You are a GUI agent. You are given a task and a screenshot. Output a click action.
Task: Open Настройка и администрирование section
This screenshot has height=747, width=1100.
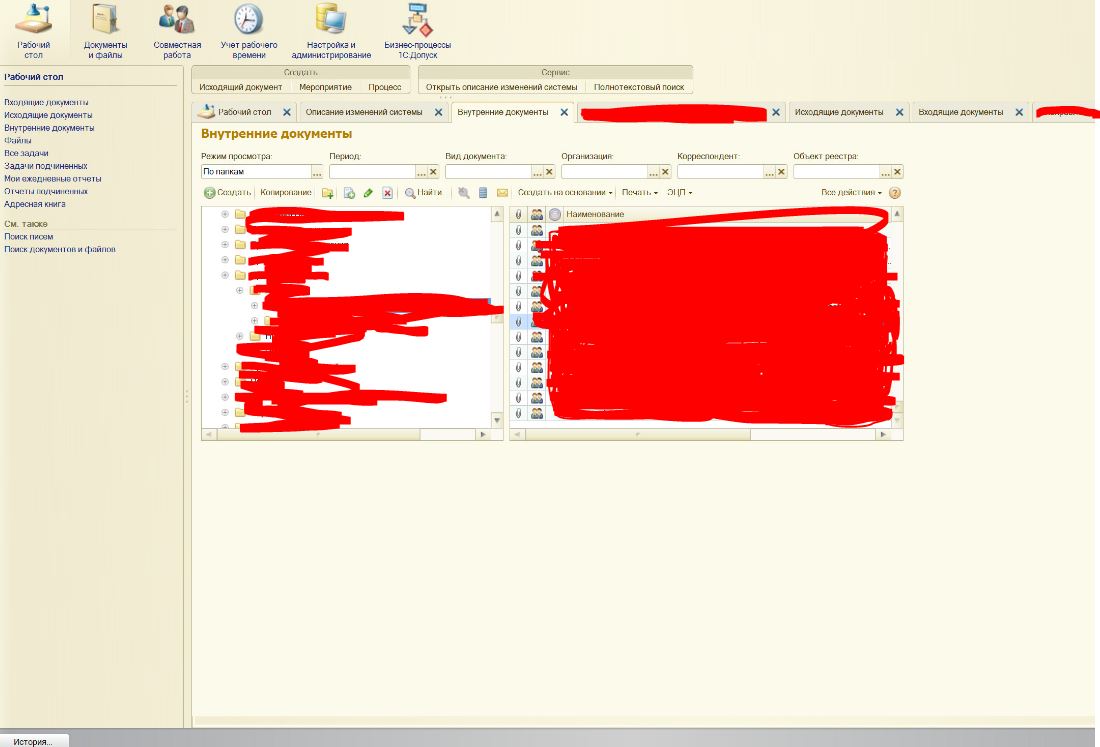331,31
